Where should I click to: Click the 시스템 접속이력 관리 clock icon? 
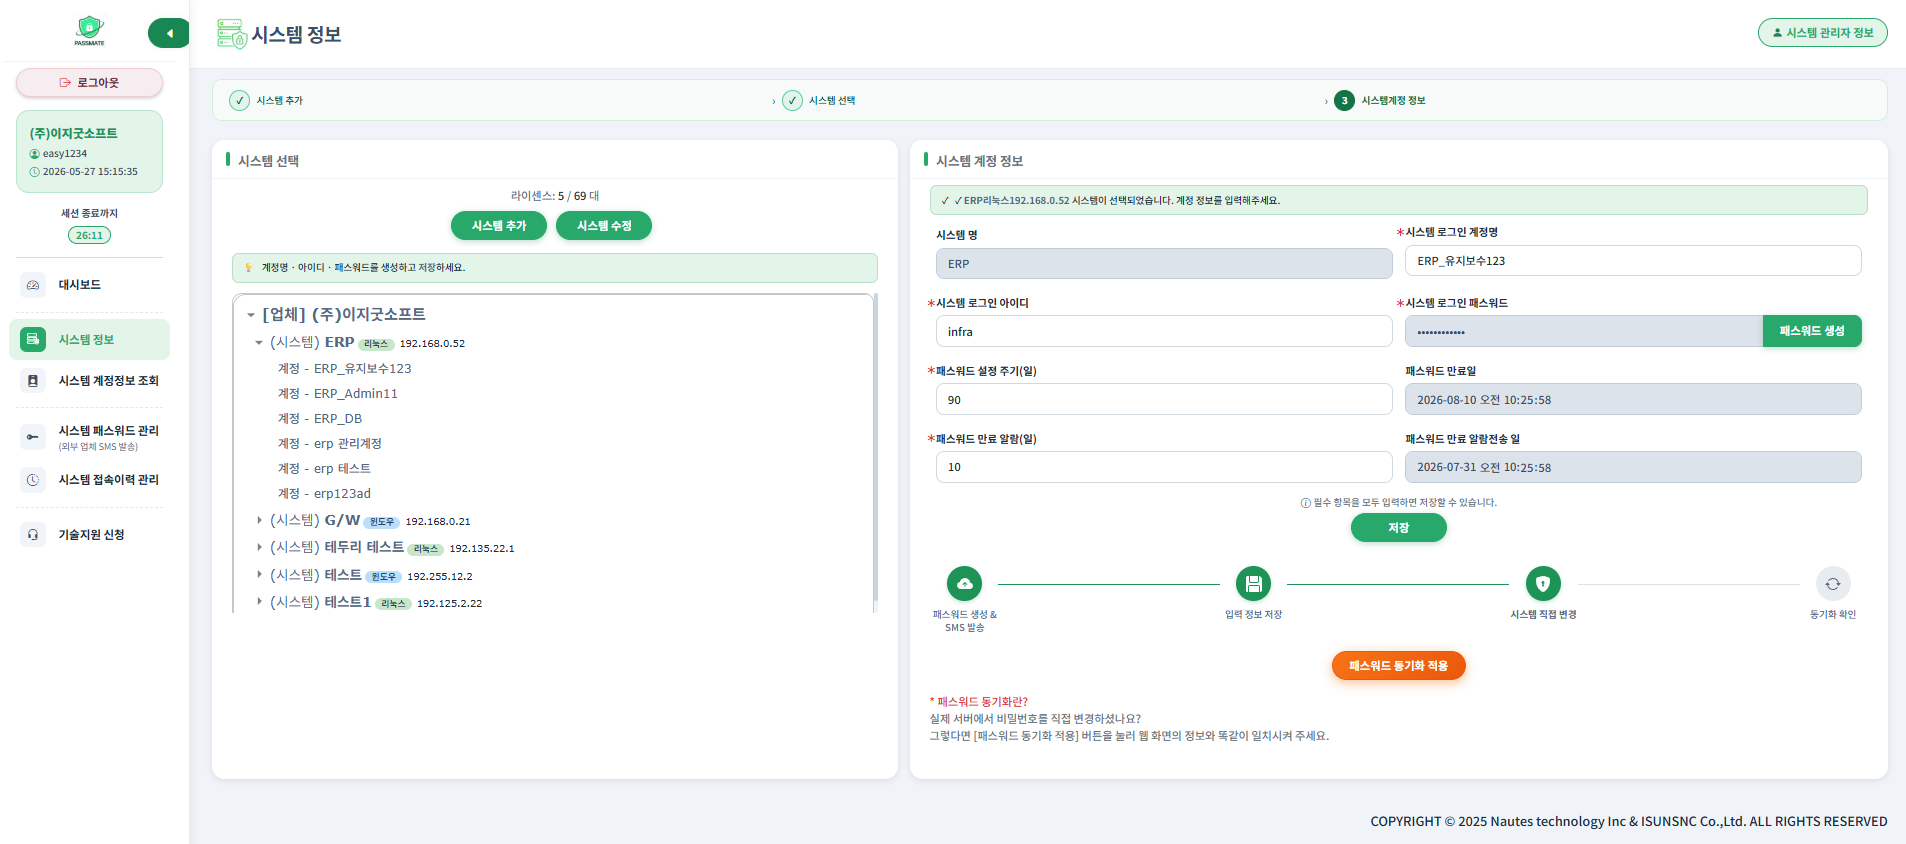point(33,480)
